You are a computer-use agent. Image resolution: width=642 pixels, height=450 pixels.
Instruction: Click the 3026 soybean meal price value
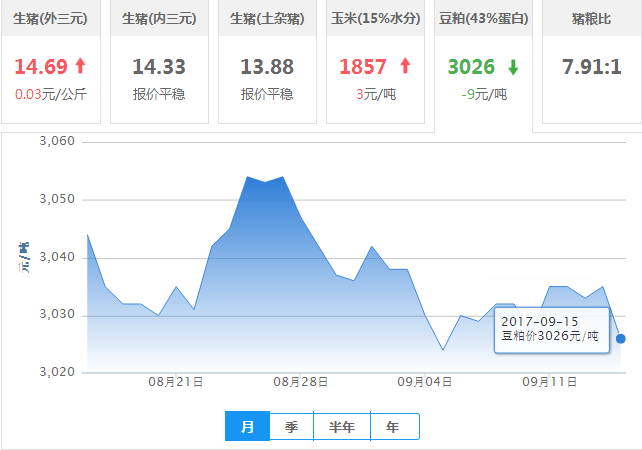471,67
